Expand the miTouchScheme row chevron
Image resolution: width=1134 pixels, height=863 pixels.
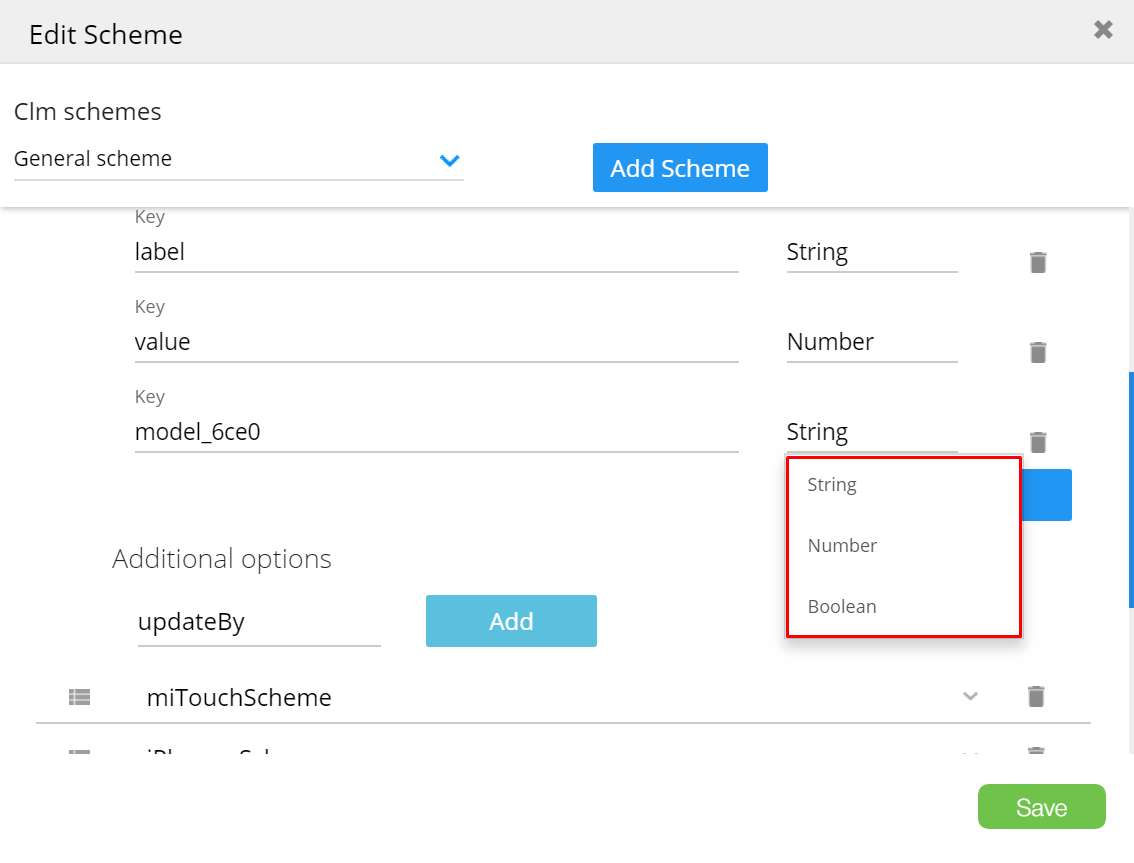[969, 696]
